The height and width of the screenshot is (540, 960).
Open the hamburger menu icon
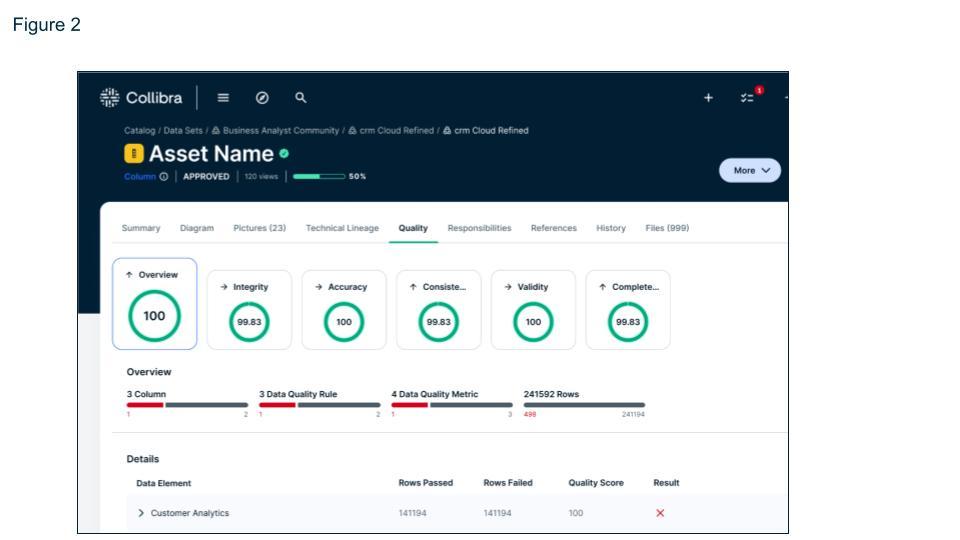[223, 97]
